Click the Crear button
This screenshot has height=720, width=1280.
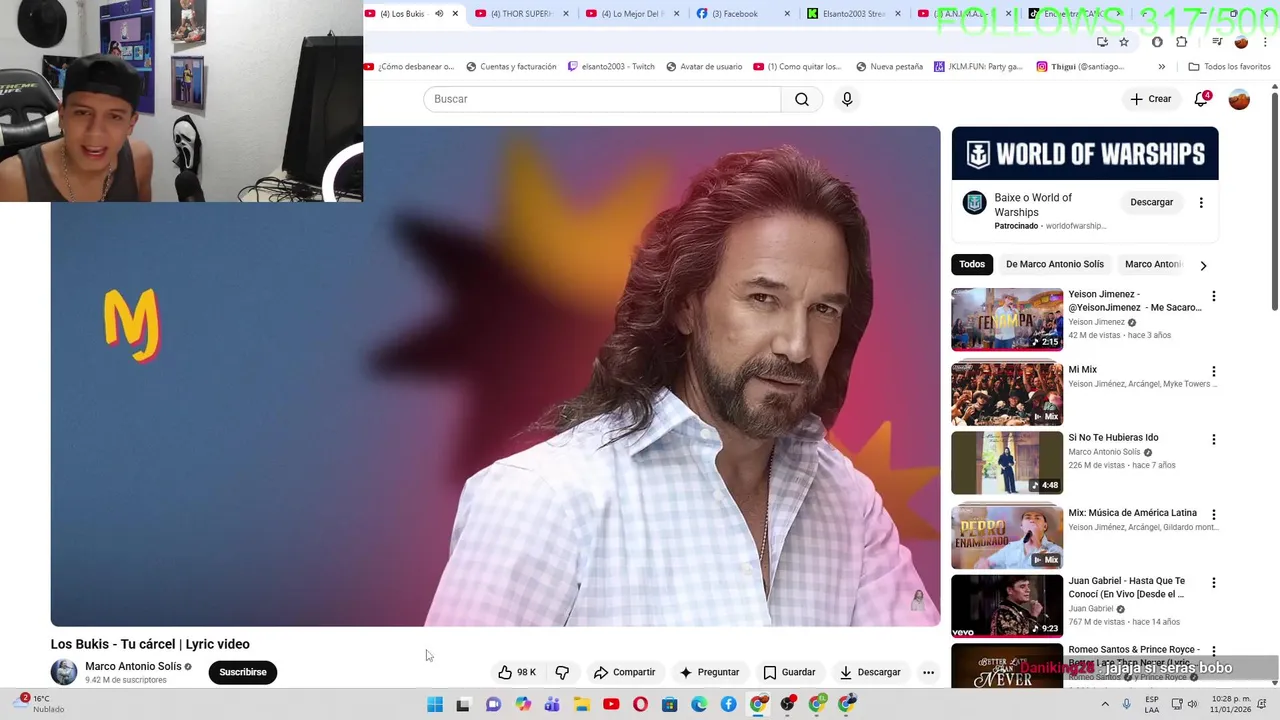click(1151, 99)
